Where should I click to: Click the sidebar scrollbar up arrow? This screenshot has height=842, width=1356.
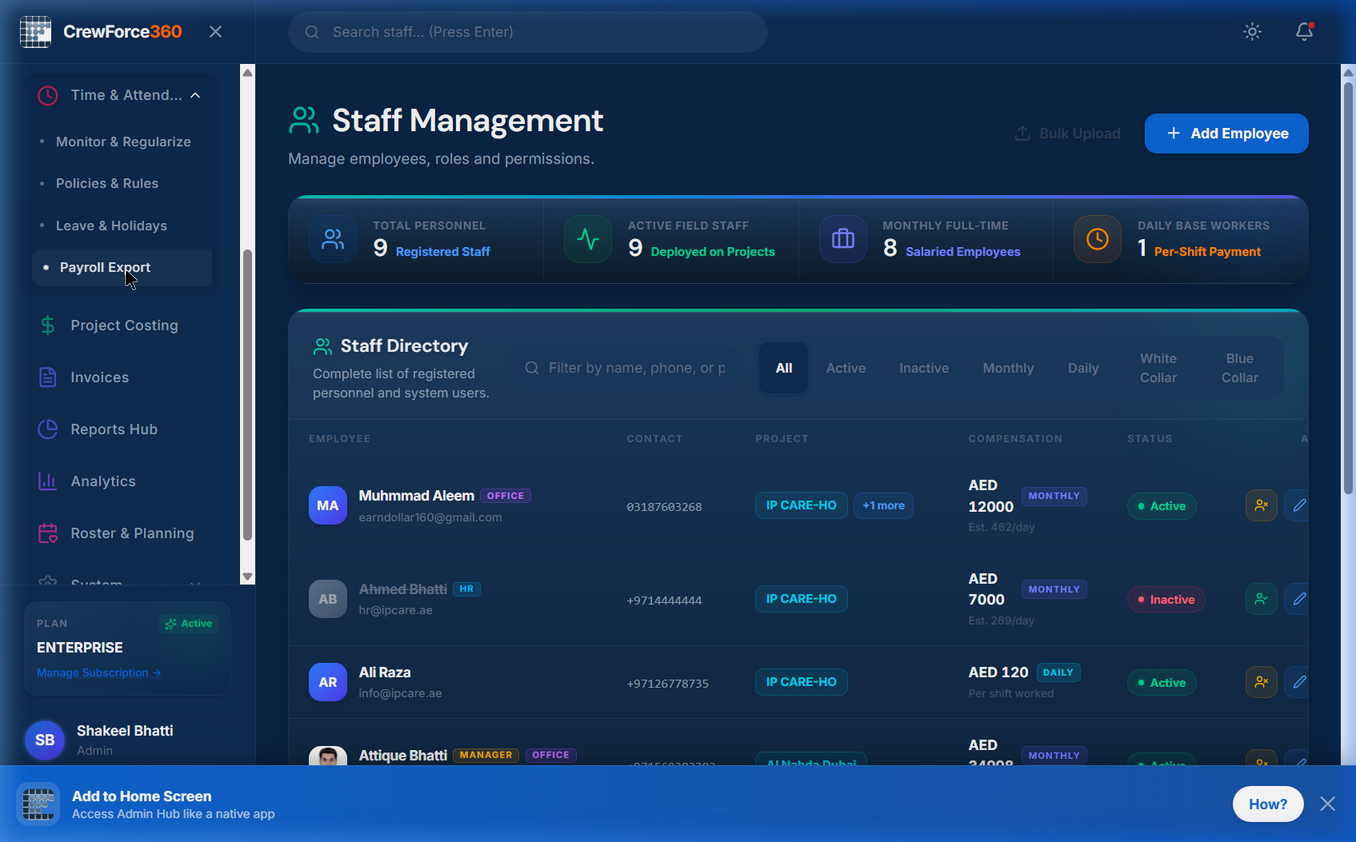point(247,72)
